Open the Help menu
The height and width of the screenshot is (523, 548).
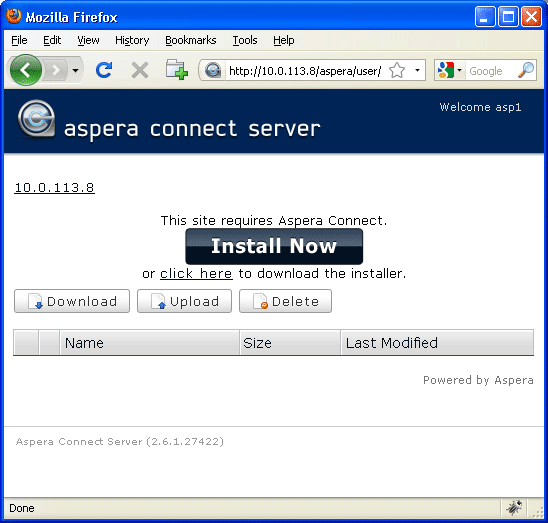point(283,40)
